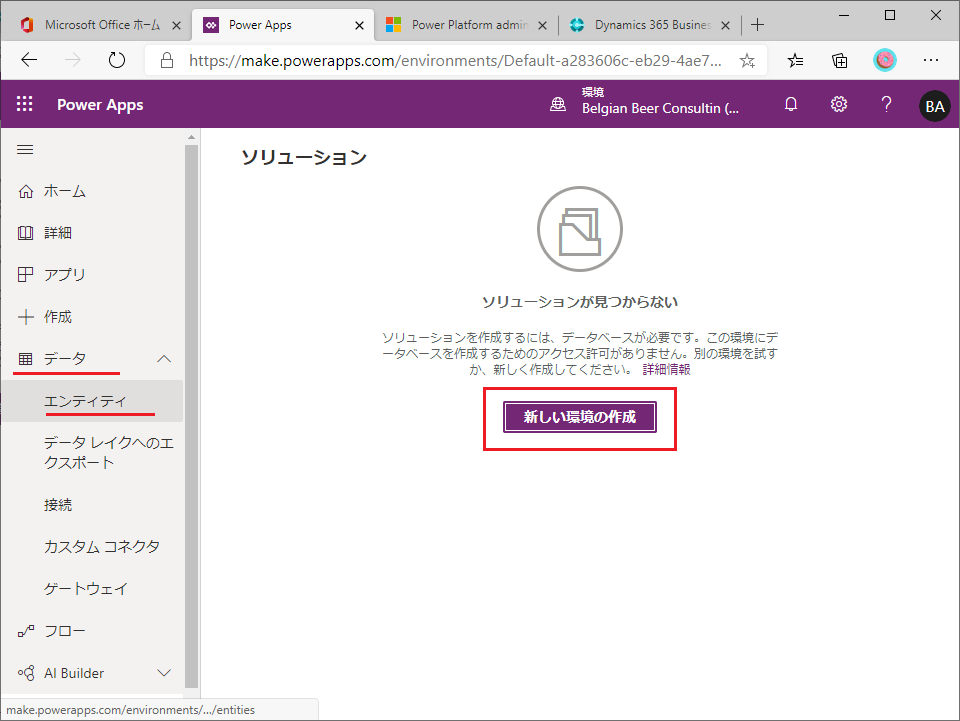Click the browser profile donut avatar
This screenshot has width=960, height=721.
click(885, 60)
